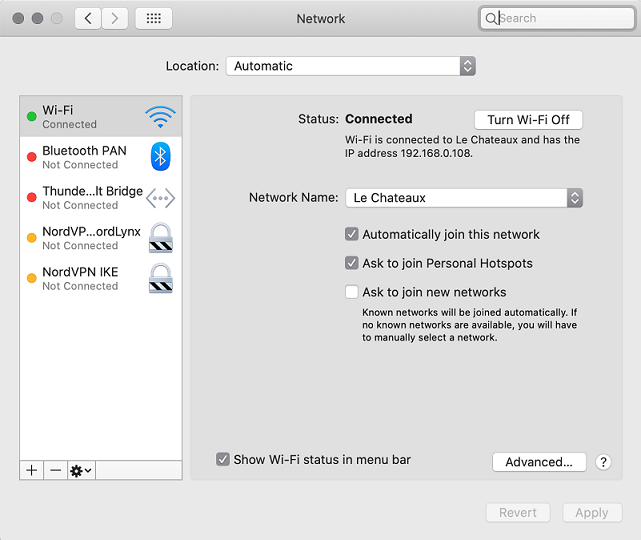Toggle Automatically join this network
The height and width of the screenshot is (540, 641).
pos(352,234)
